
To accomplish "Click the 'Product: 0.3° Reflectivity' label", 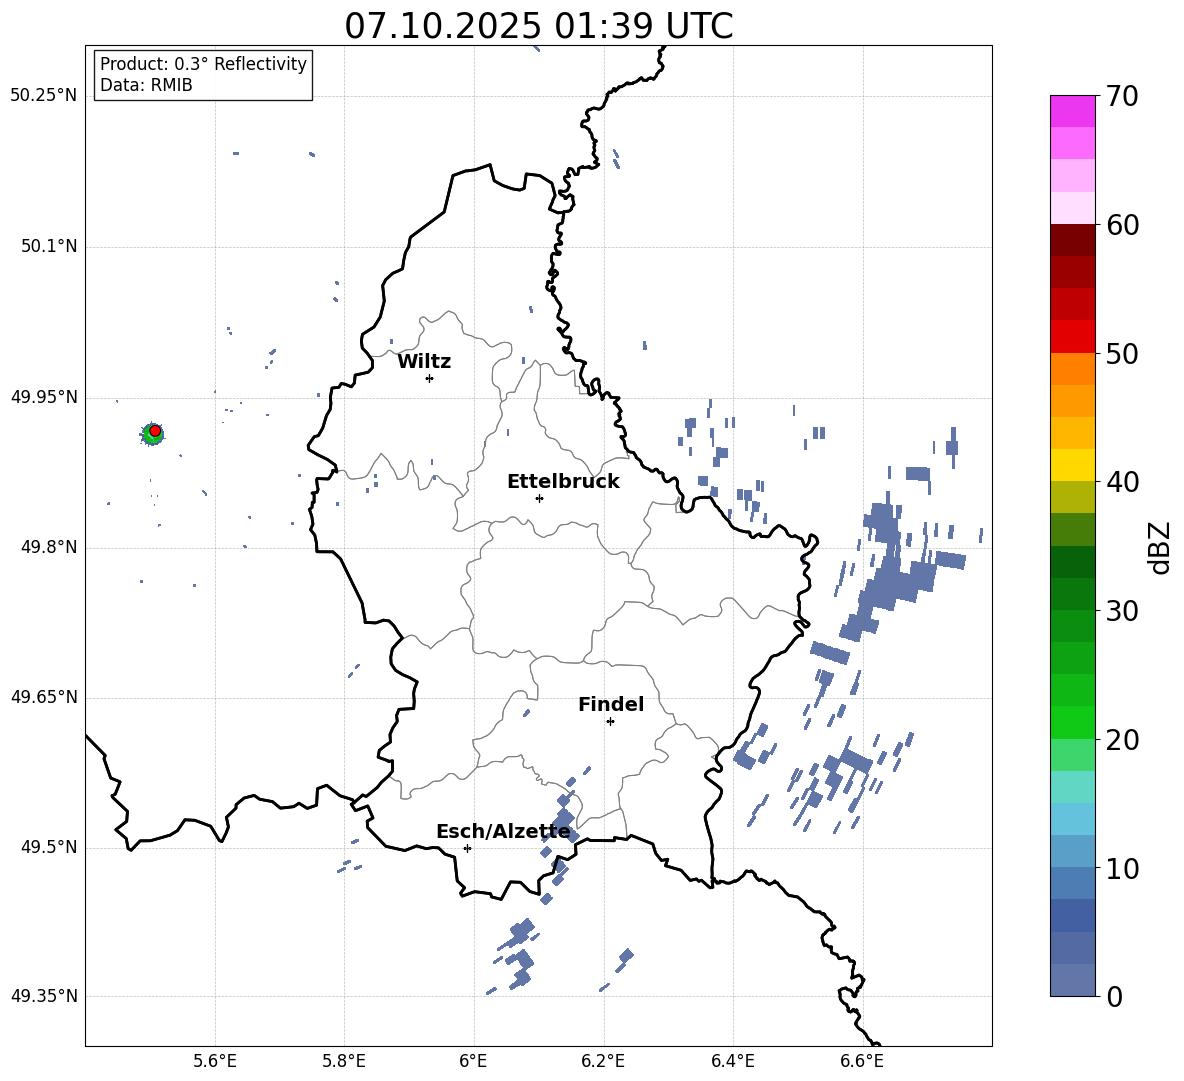I will 203,64.
